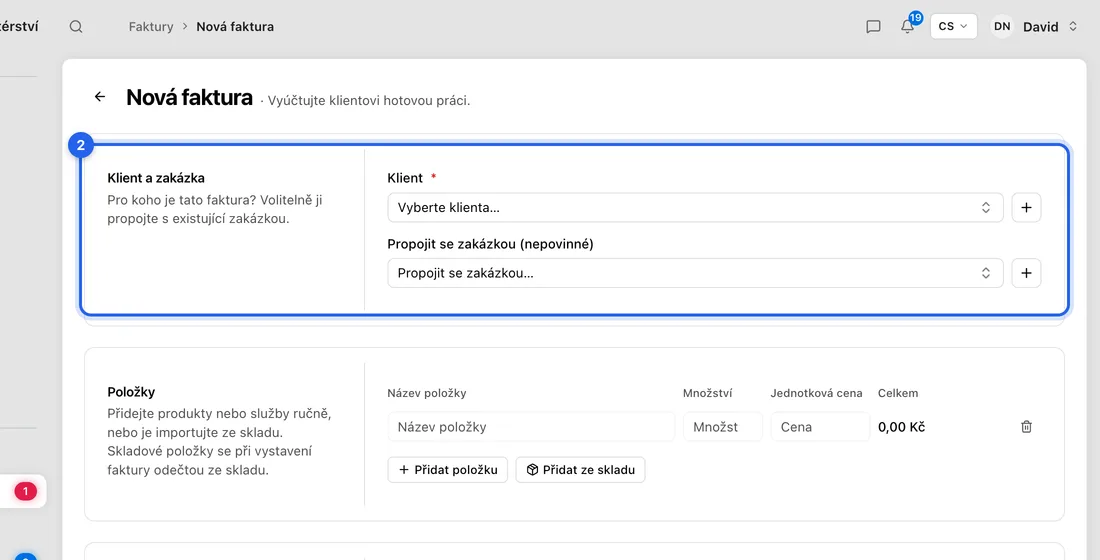The image size is (1100, 560).
Task: Open the chat messages icon
Action: pos(873,27)
